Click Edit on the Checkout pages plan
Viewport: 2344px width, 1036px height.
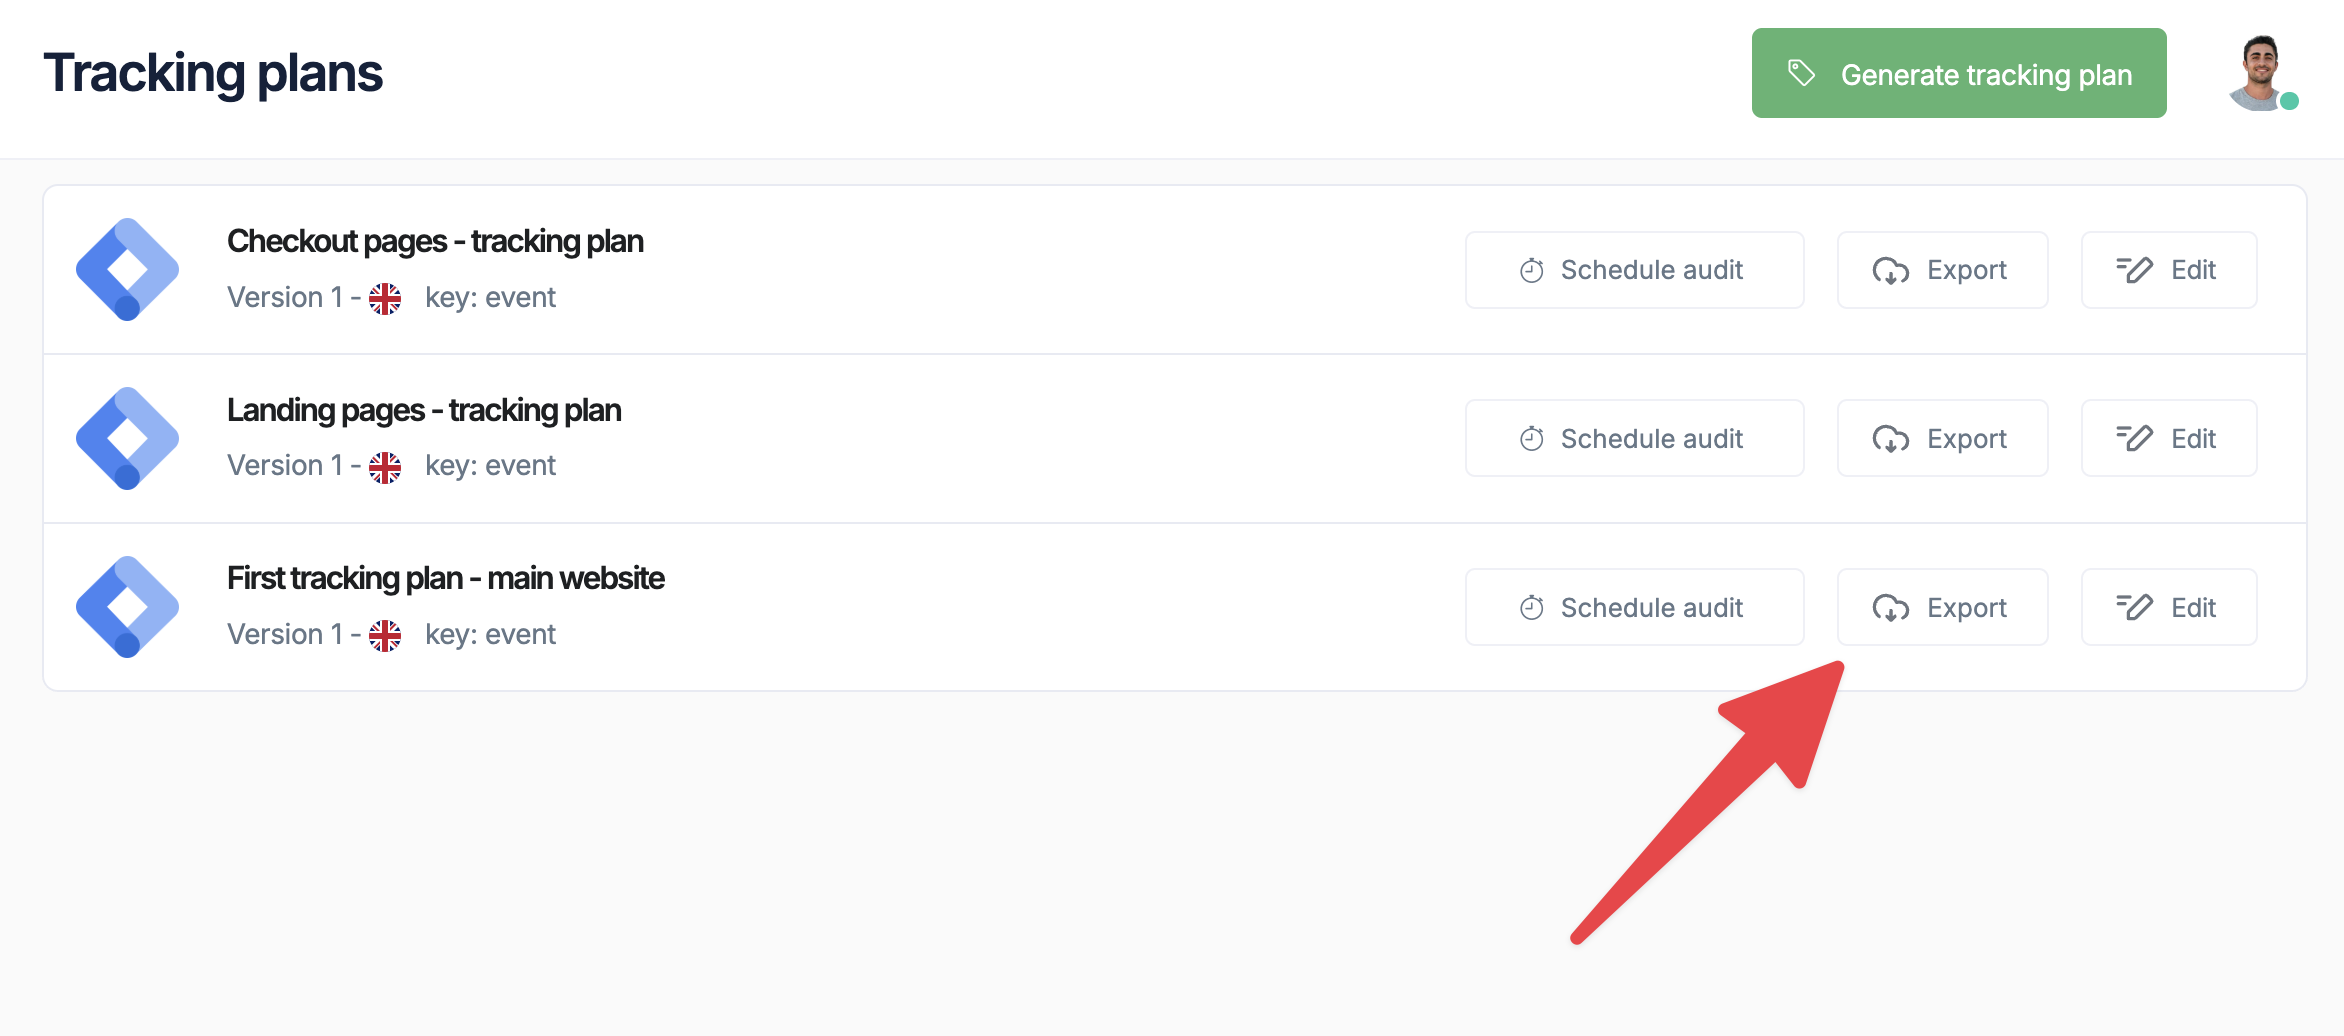(2168, 269)
